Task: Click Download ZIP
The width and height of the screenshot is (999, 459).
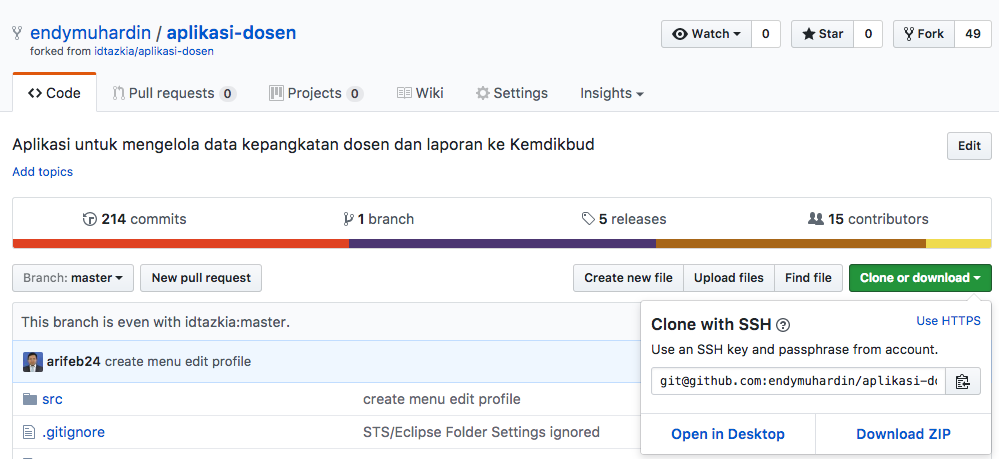Action: click(x=903, y=434)
